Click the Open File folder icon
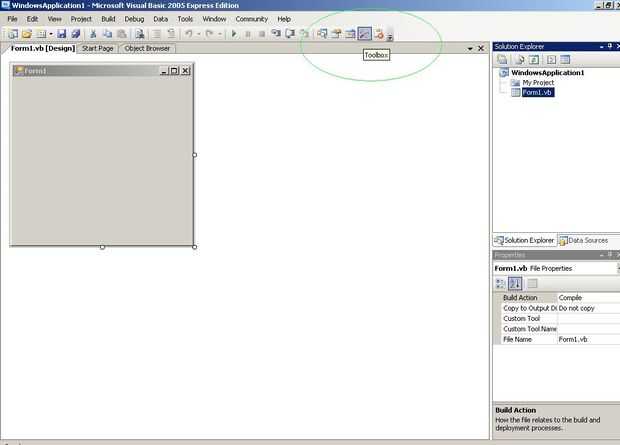Image resolution: width=620 pixels, height=445 pixels. coord(27,34)
